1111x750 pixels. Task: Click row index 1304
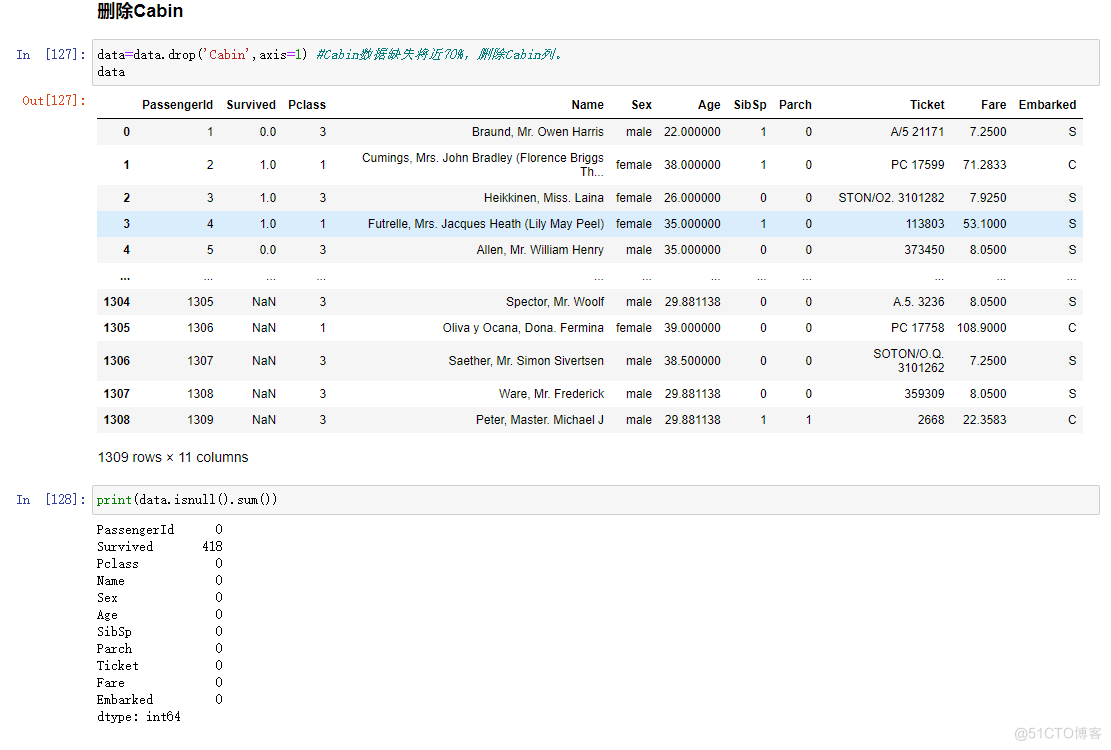pyautogui.click(x=117, y=302)
